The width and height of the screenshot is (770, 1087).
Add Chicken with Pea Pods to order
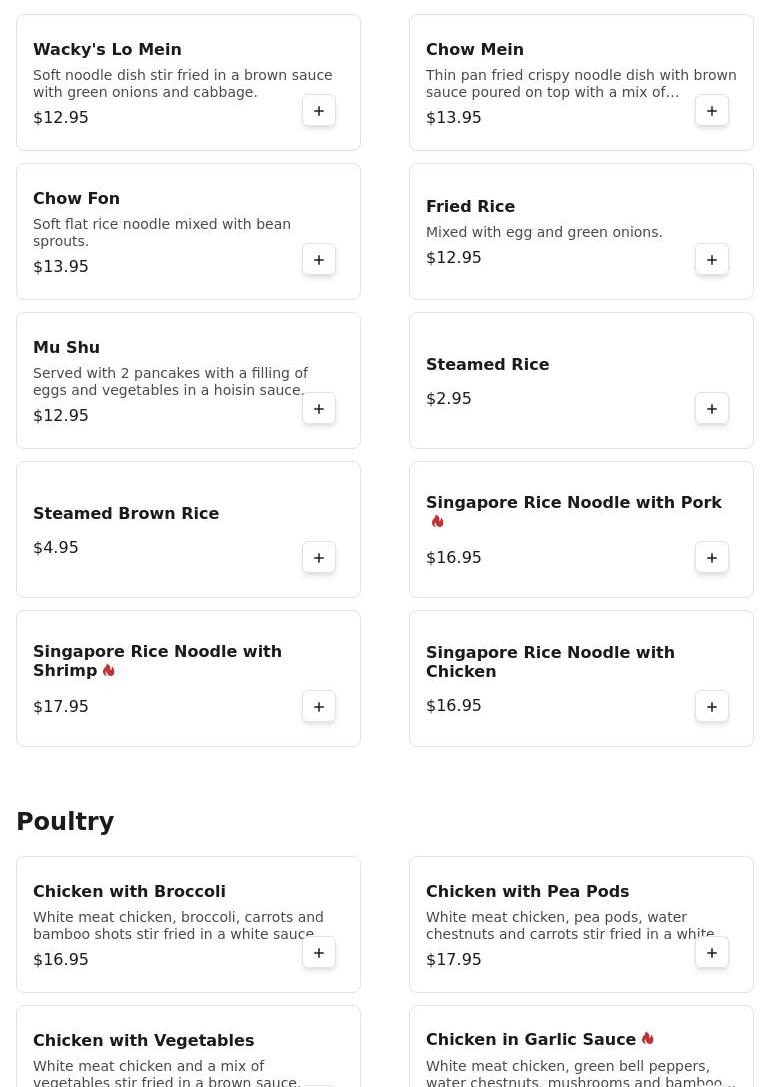(712, 953)
